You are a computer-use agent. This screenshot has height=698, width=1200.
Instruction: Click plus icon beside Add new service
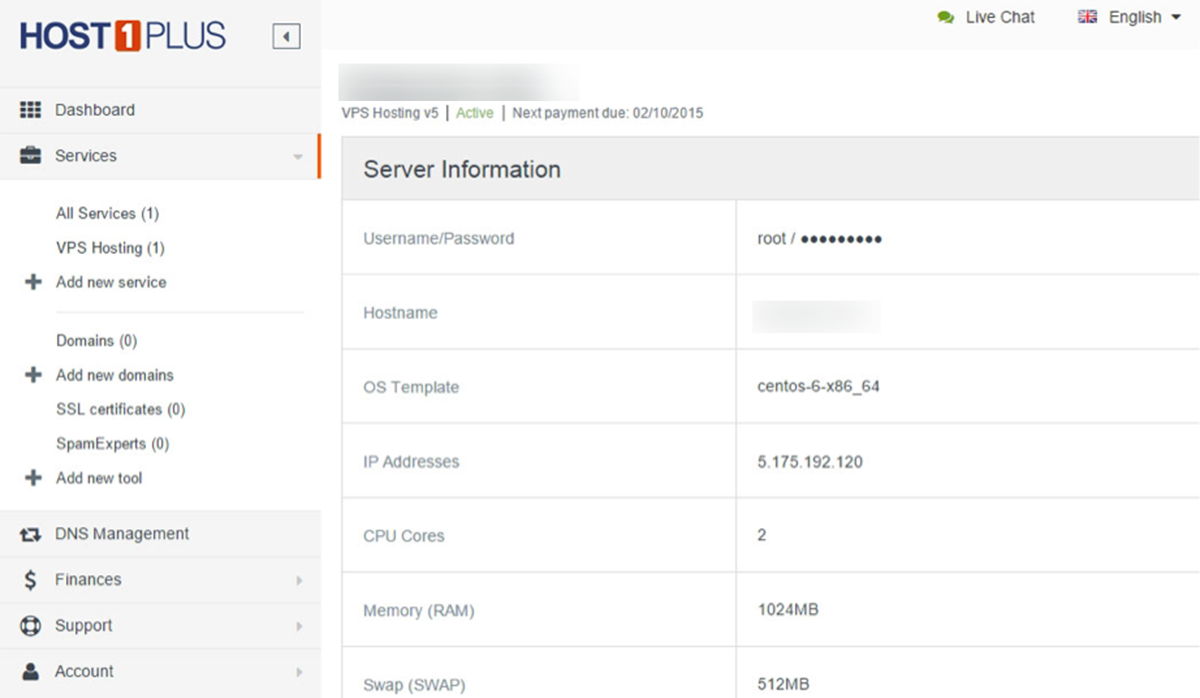click(x=33, y=282)
